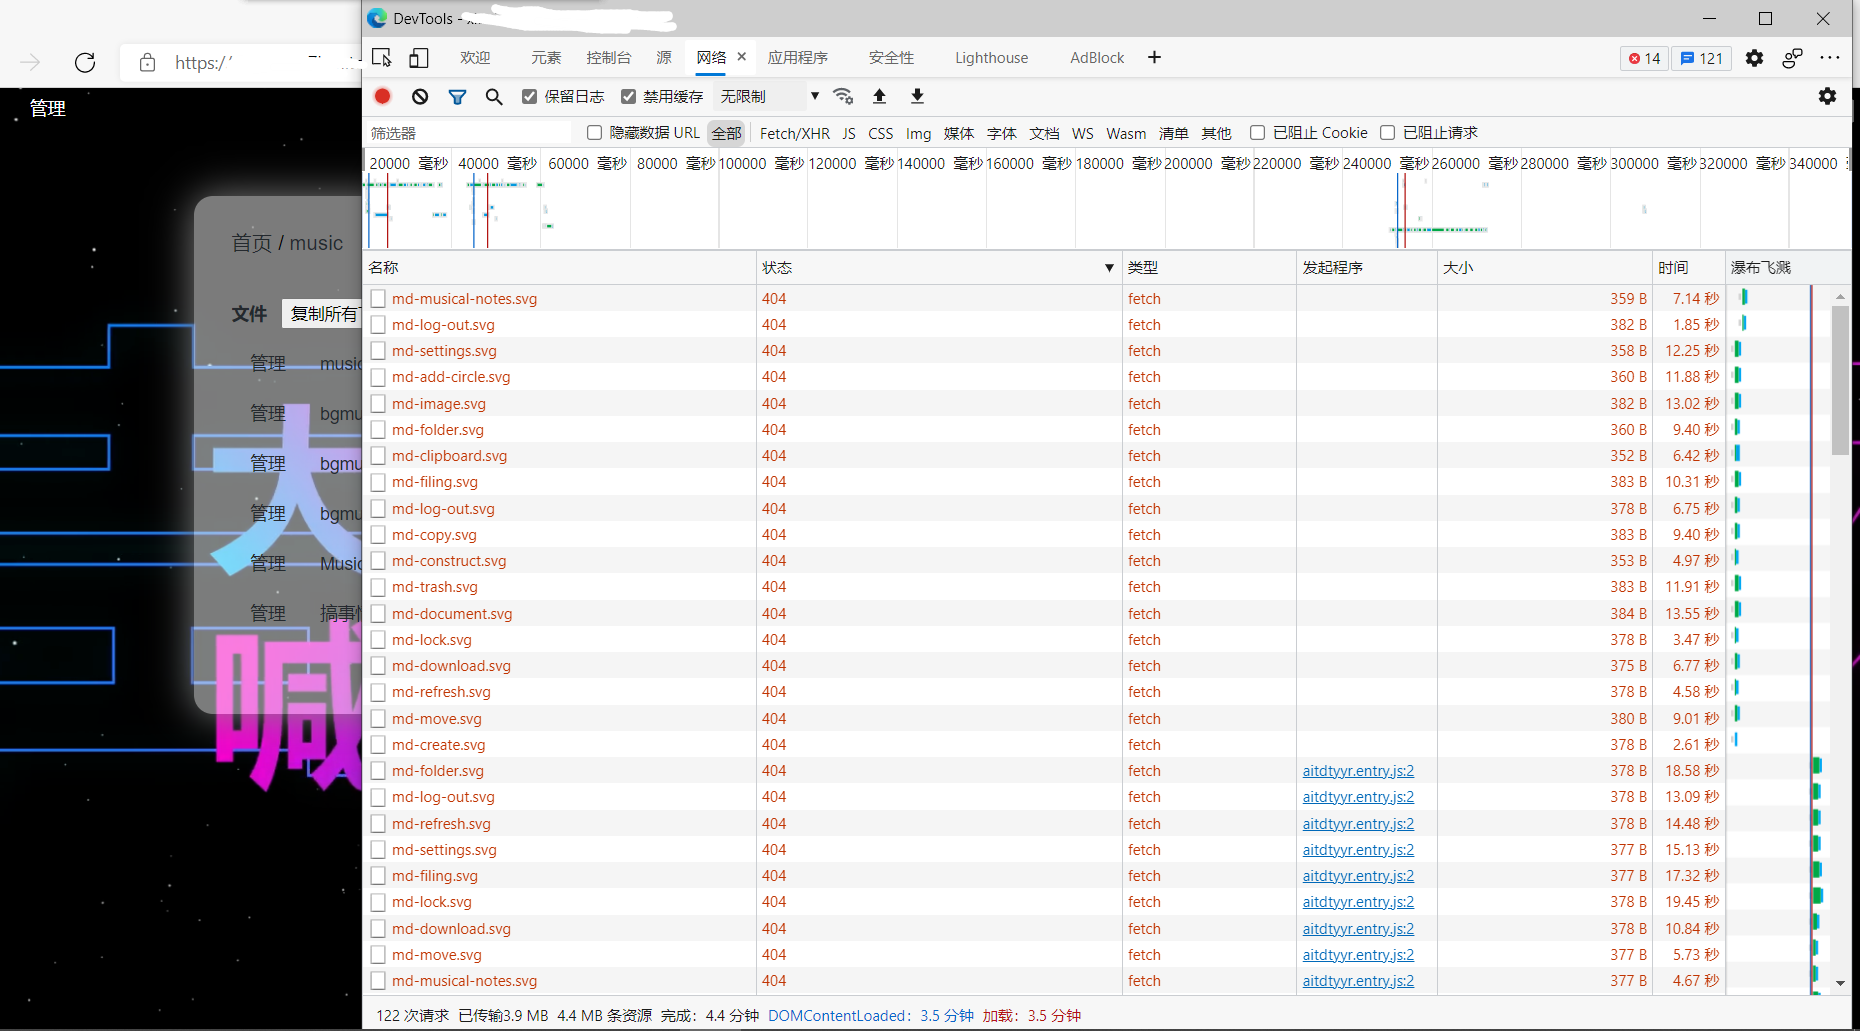Open DevTools main settings gear
Image resolution: width=1860 pixels, height=1031 pixels.
point(1754,58)
